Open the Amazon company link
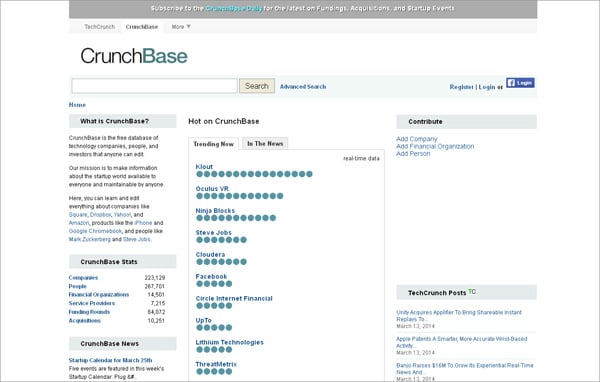The image size is (600, 382). pyautogui.click(x=79, y=223)
